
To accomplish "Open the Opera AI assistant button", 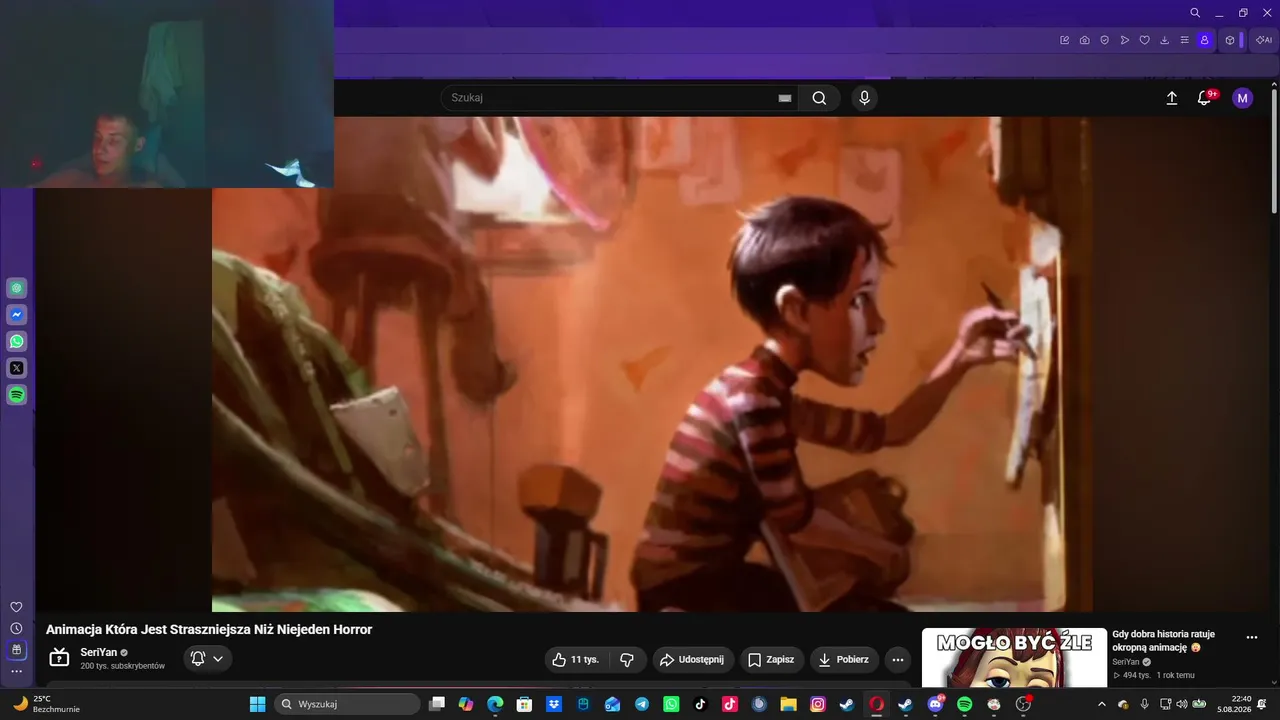I will (1264, 40).
